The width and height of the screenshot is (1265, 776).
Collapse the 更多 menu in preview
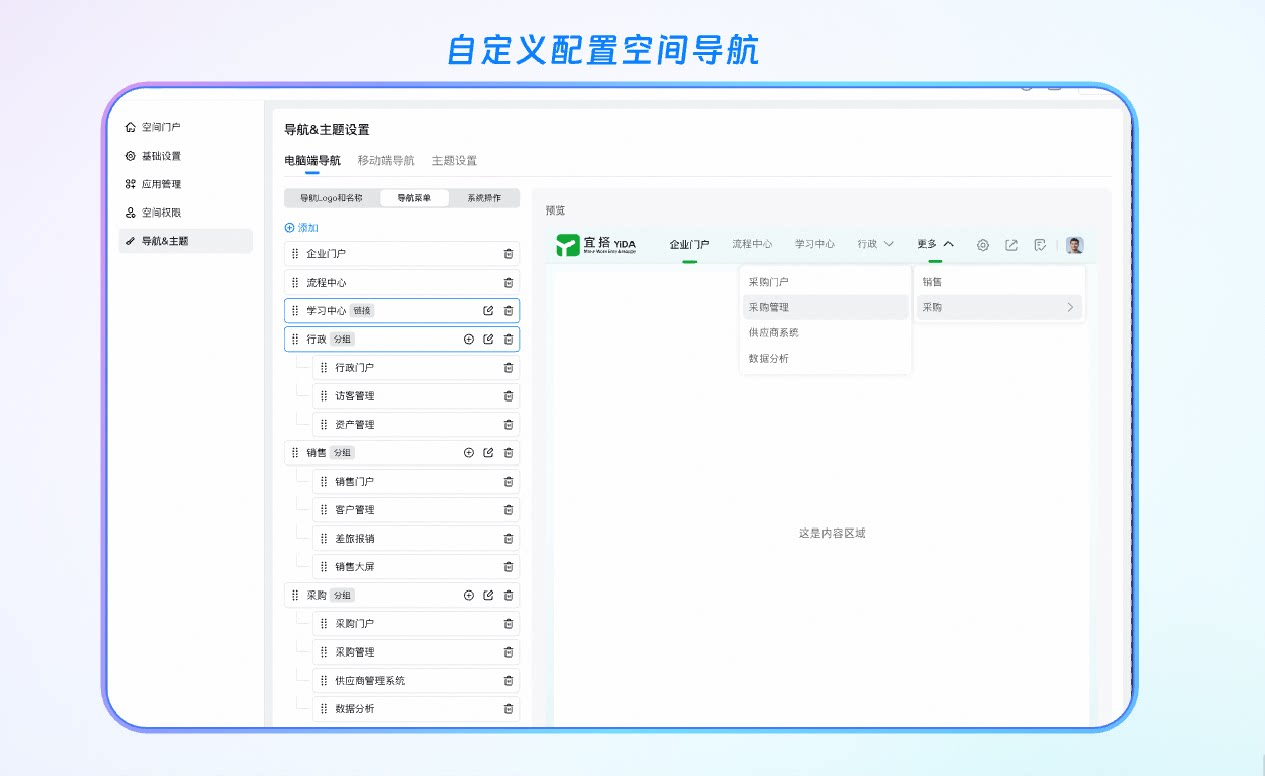point(935,244)
